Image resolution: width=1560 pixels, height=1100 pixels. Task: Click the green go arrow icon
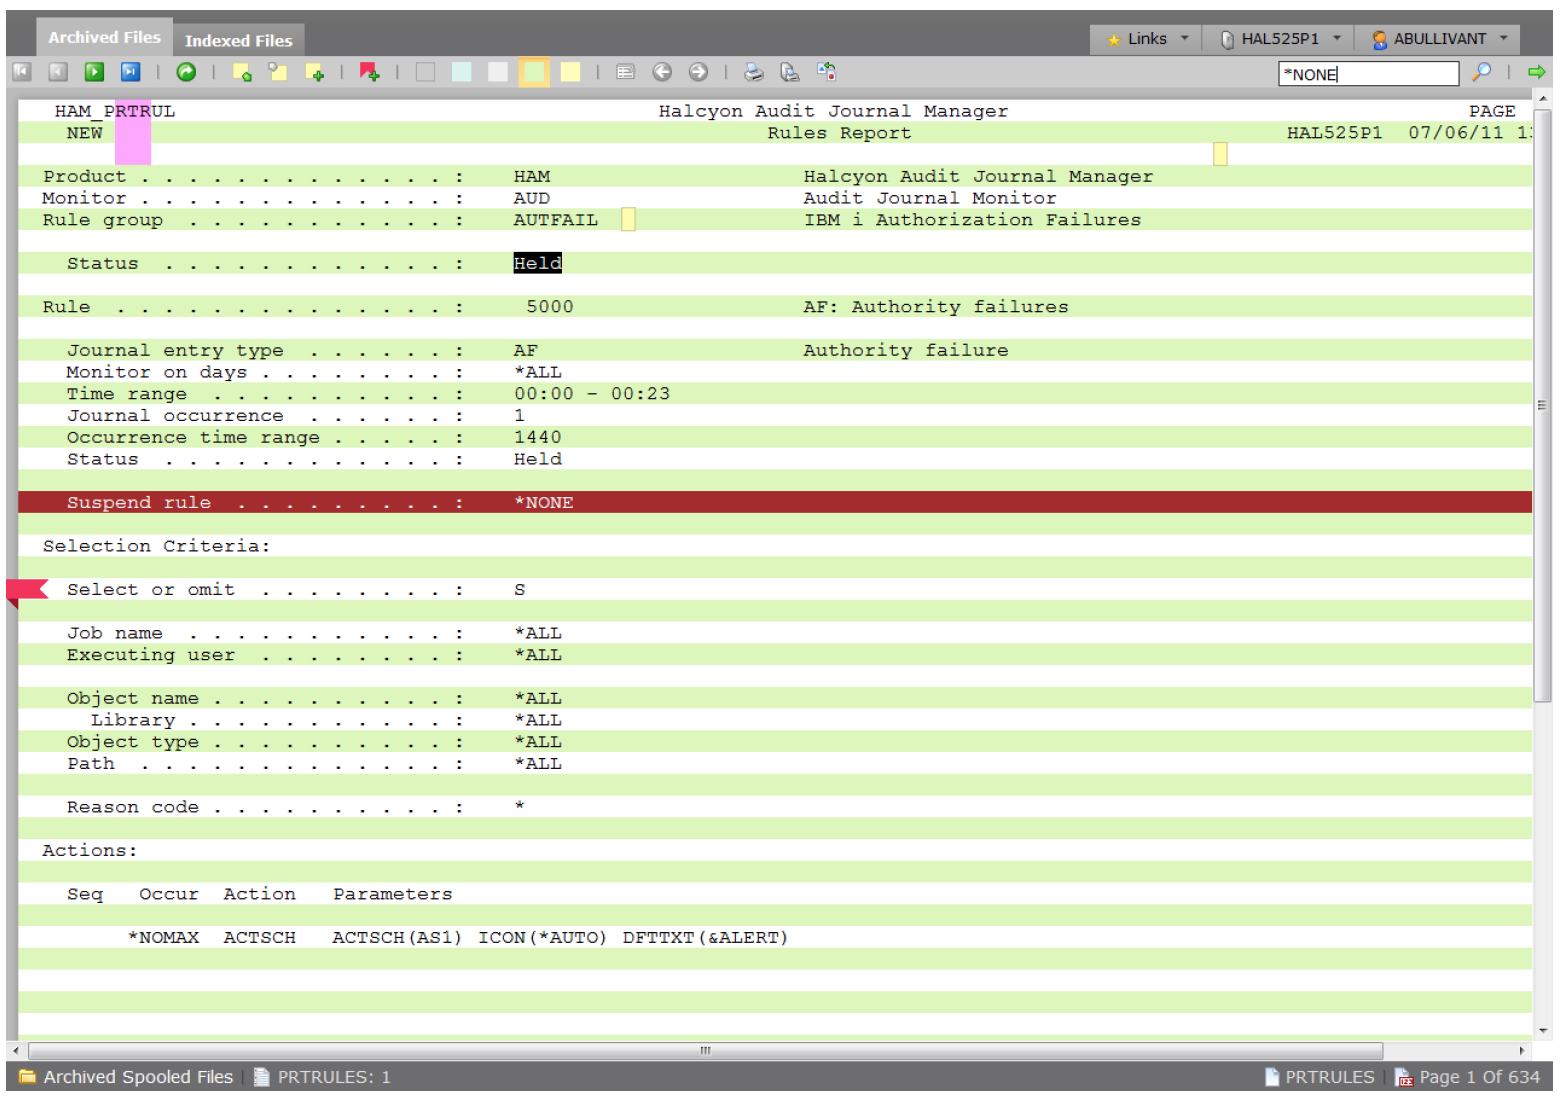[x=1537, y=72]
